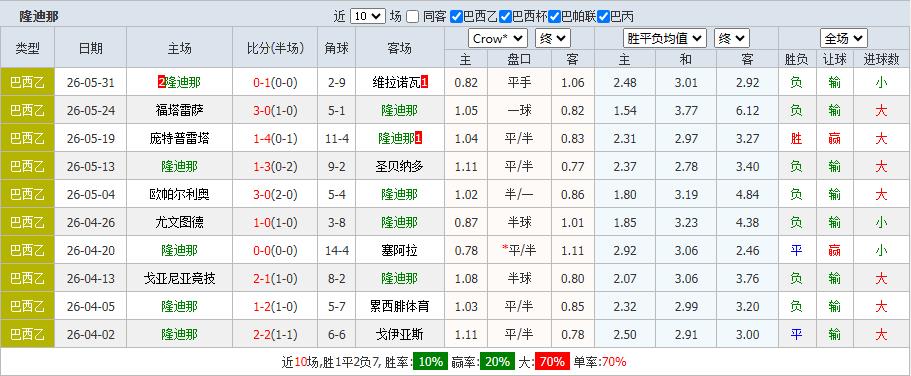911x376 pixels.
Task: Uncheck the 巴丙 league filter checkbox
Action: click(x=603, y=16)
